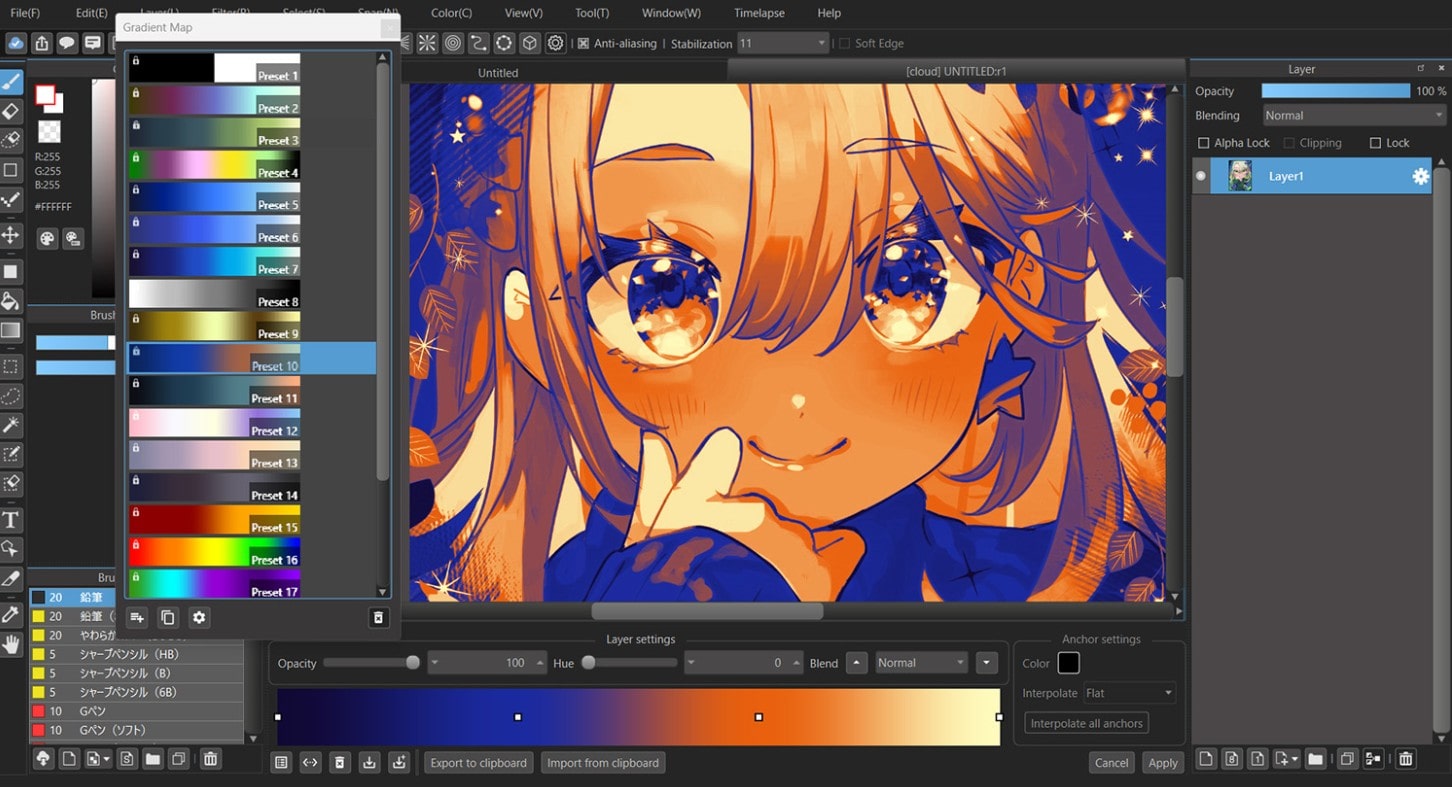Screen dimensions: 1452x787
Task: Click the anchor Color swatch
Action: click(1068, 663)
